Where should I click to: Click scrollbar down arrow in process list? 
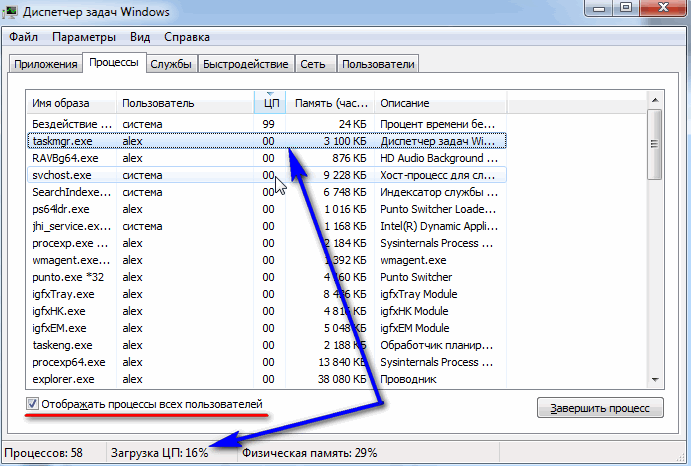point(655,380)
